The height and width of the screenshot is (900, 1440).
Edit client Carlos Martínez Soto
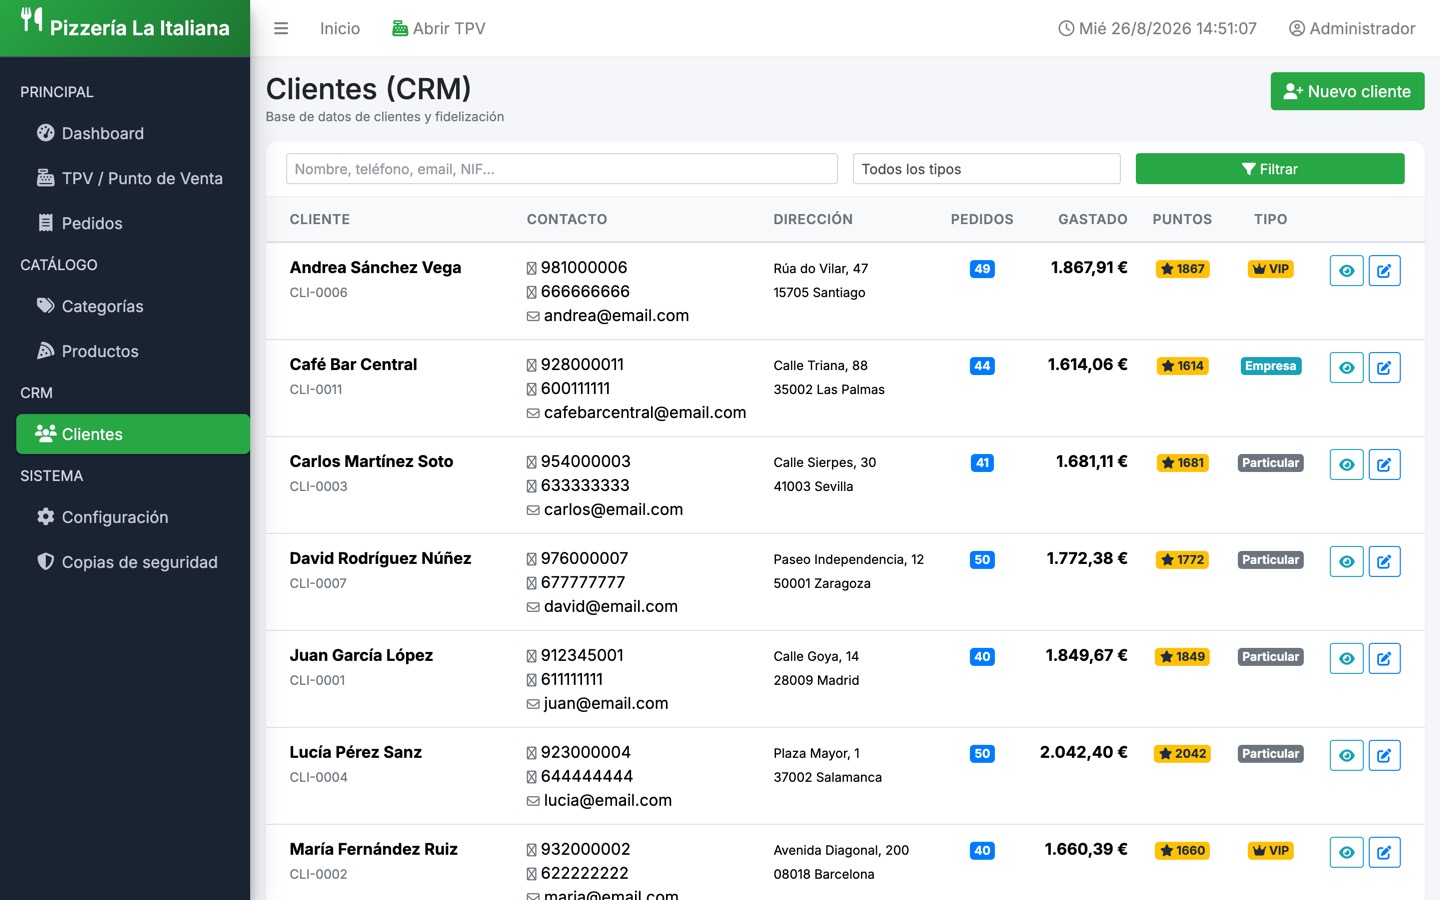1384,464
